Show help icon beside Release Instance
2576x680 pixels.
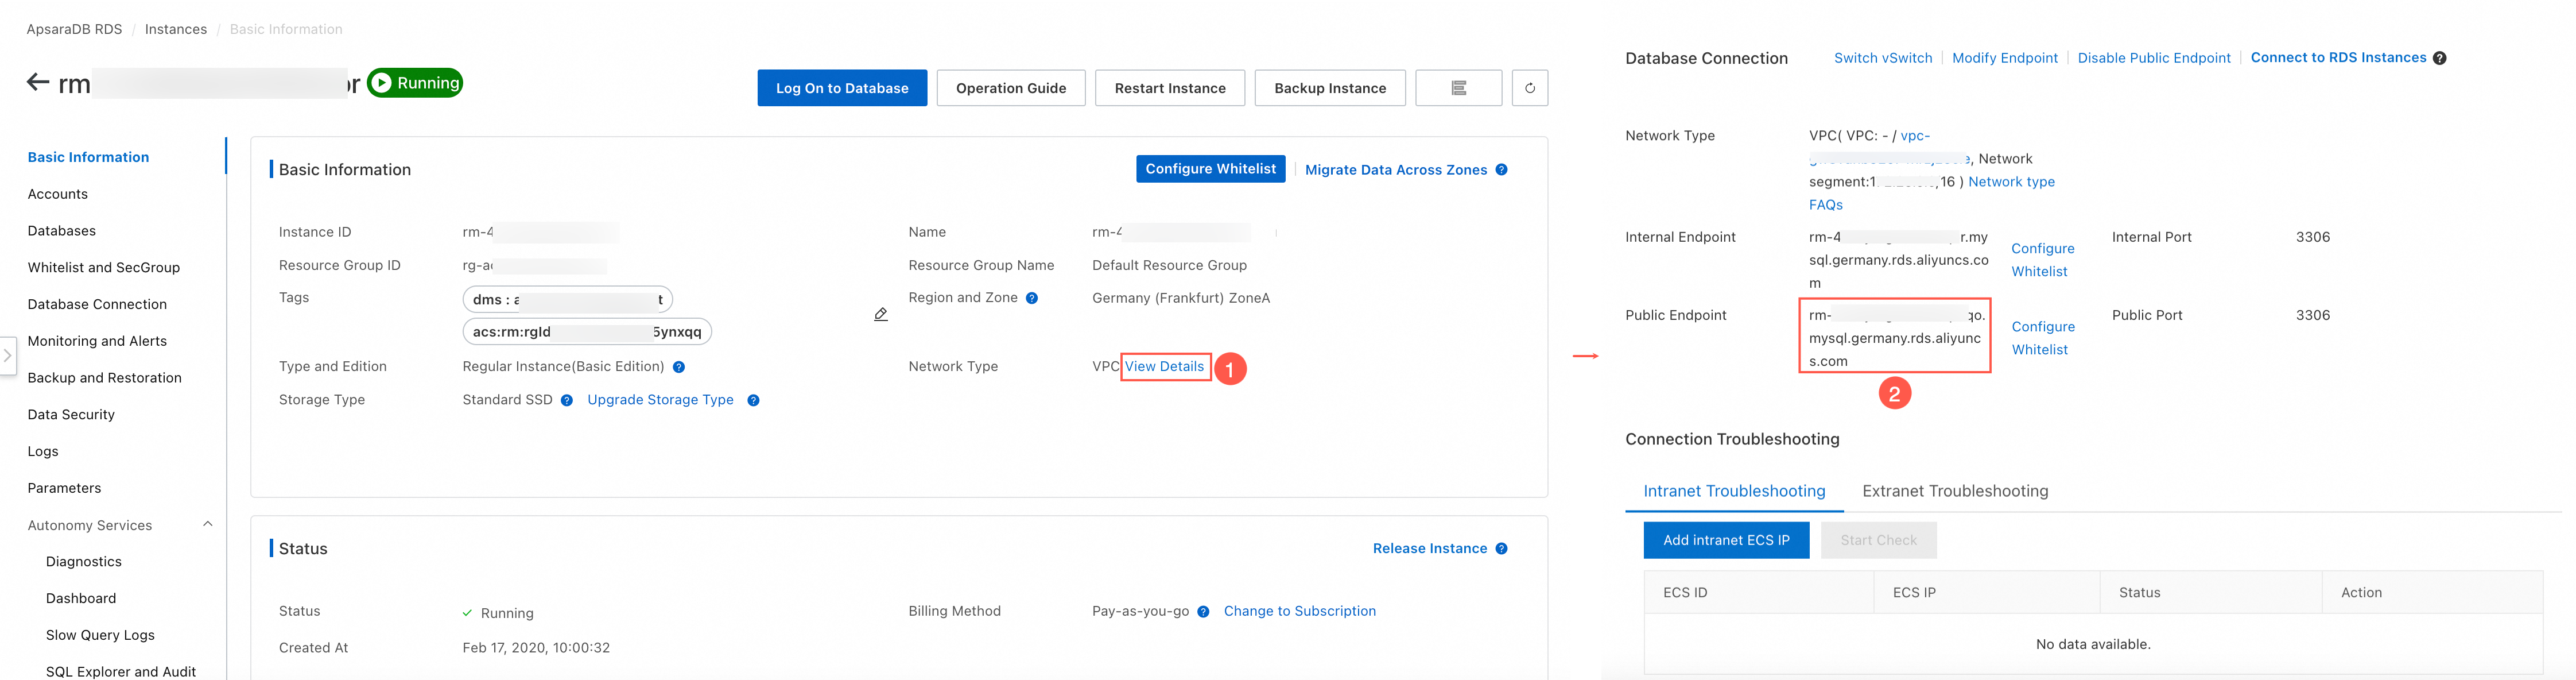pos(1502,549)
